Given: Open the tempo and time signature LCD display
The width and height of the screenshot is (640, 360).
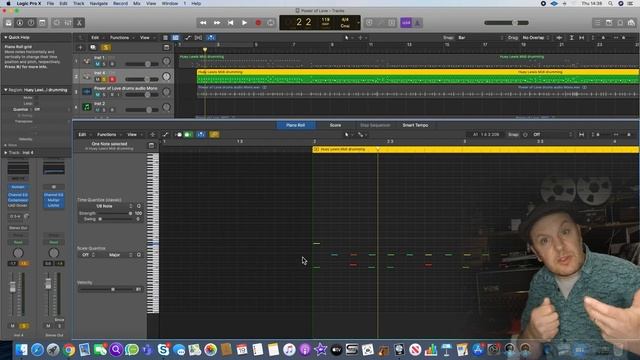Looking at the screenshot, I should (320, 23).
